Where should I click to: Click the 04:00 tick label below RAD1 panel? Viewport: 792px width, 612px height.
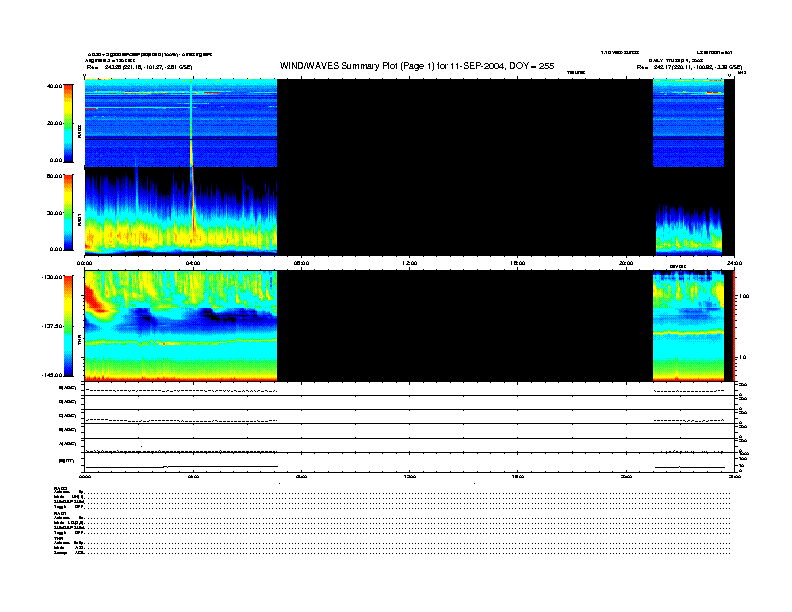(x=192, y=263)
